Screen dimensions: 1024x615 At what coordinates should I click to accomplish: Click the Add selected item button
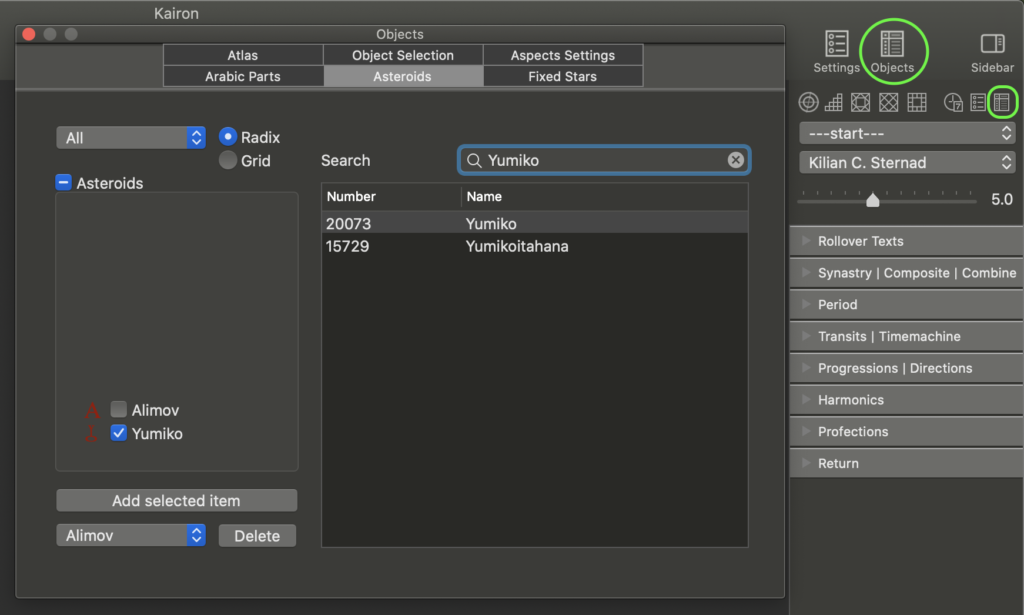(176, 501)
